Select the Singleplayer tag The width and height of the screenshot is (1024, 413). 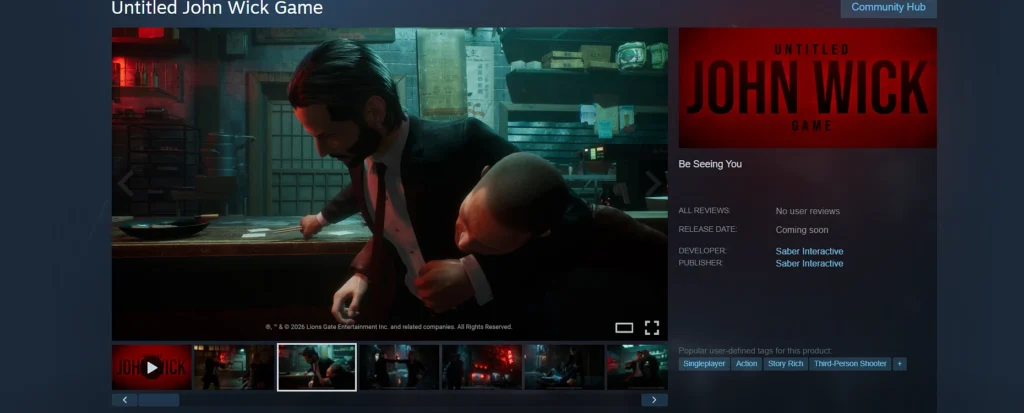(x=704, y=364)
